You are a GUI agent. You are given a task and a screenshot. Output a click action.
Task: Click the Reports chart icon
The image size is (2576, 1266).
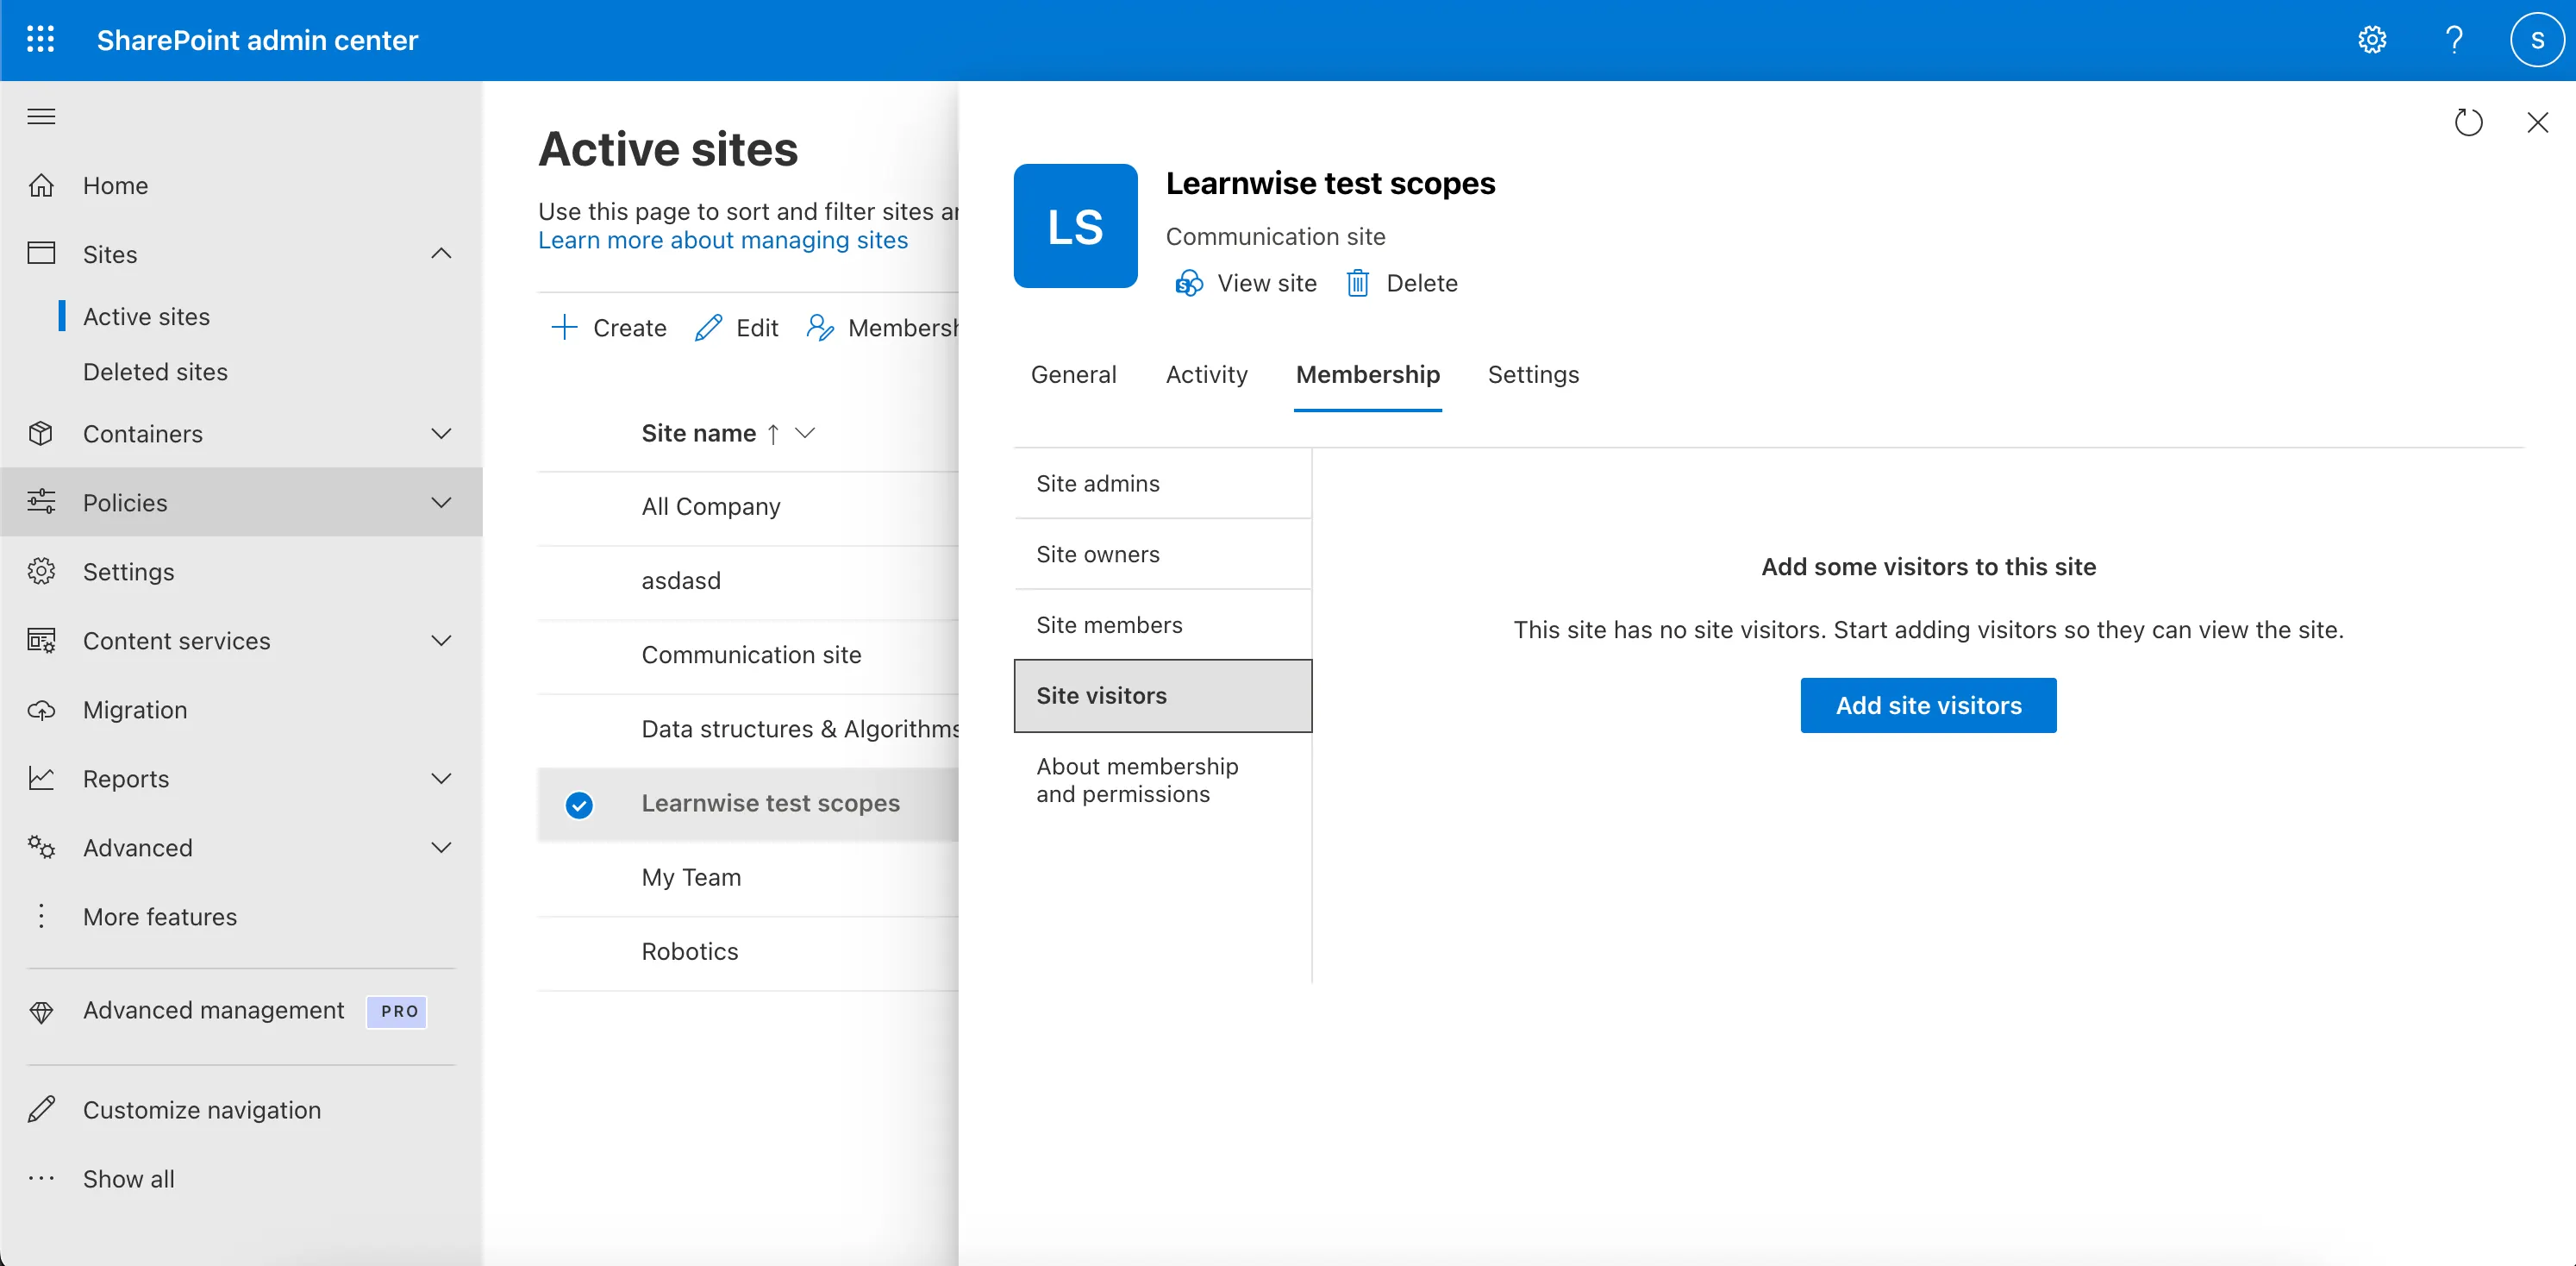[x=41, y=779]
